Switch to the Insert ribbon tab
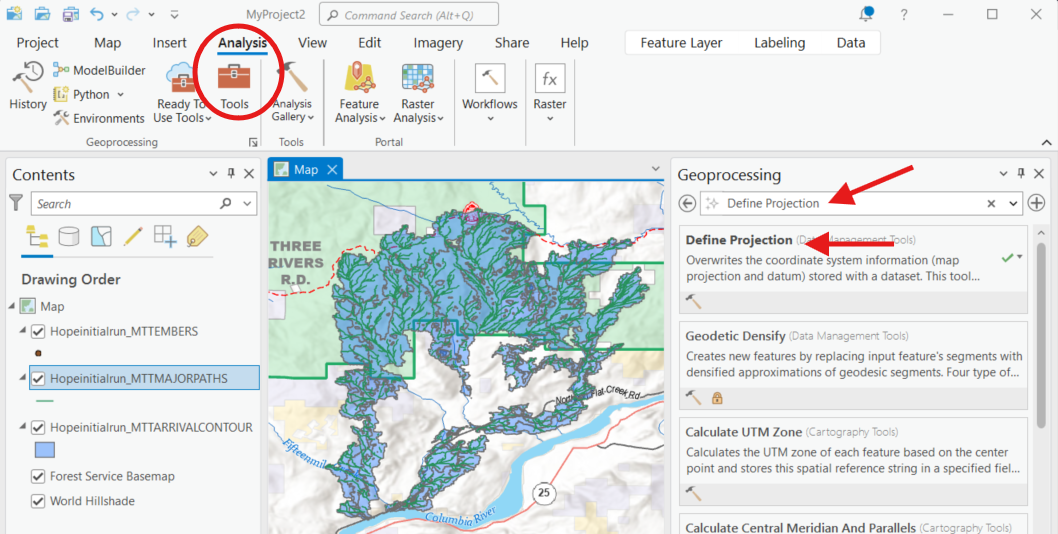The height and width of the screenshot is (534, 1058). point(169,43)
